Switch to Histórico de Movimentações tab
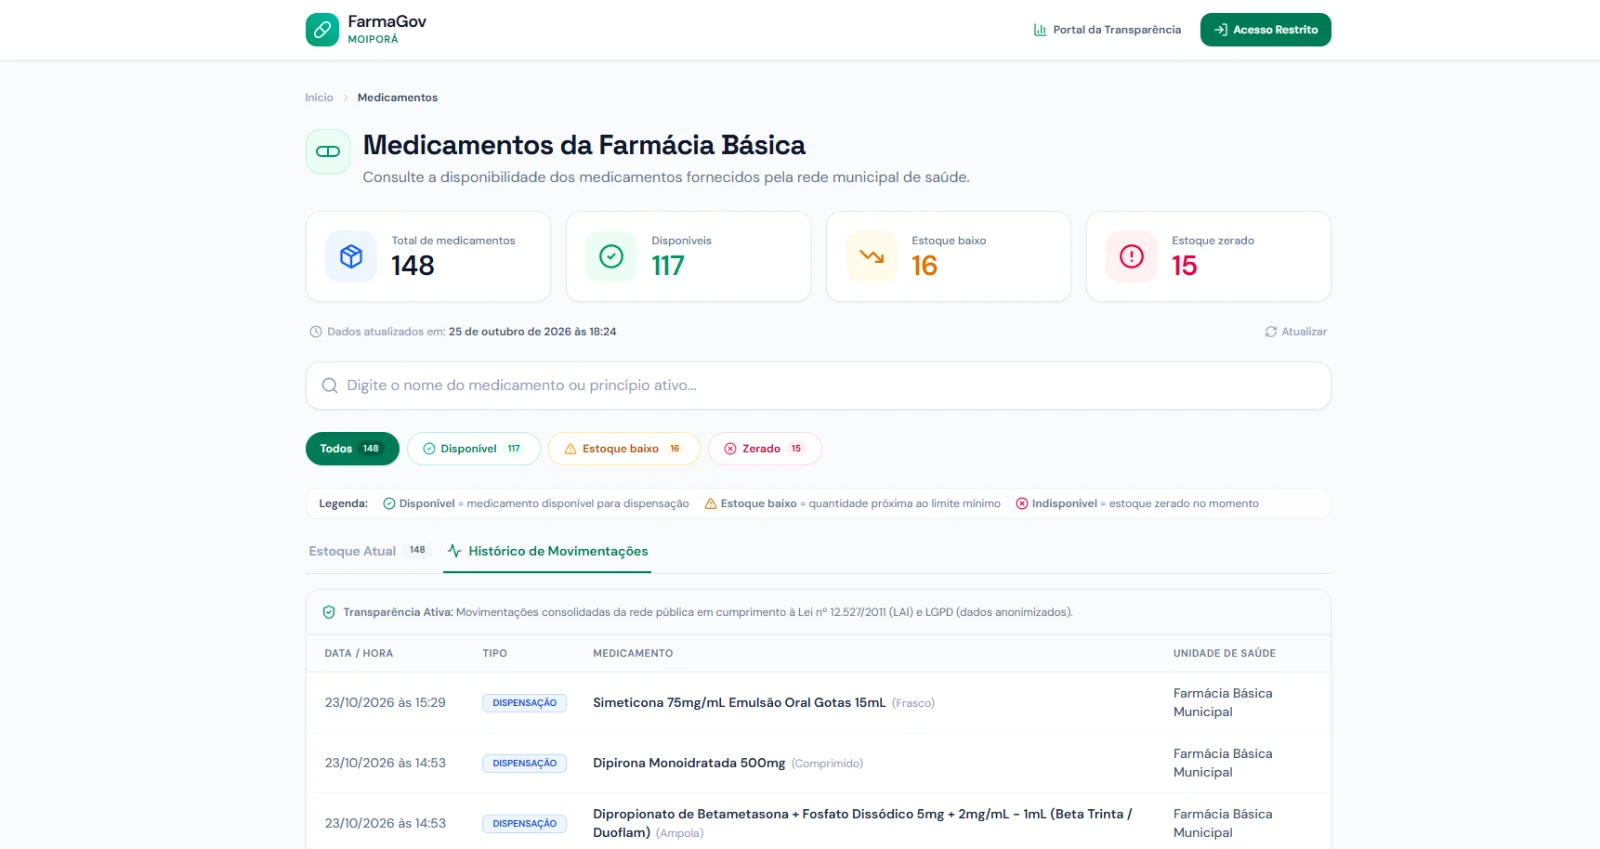 (547, 551)
